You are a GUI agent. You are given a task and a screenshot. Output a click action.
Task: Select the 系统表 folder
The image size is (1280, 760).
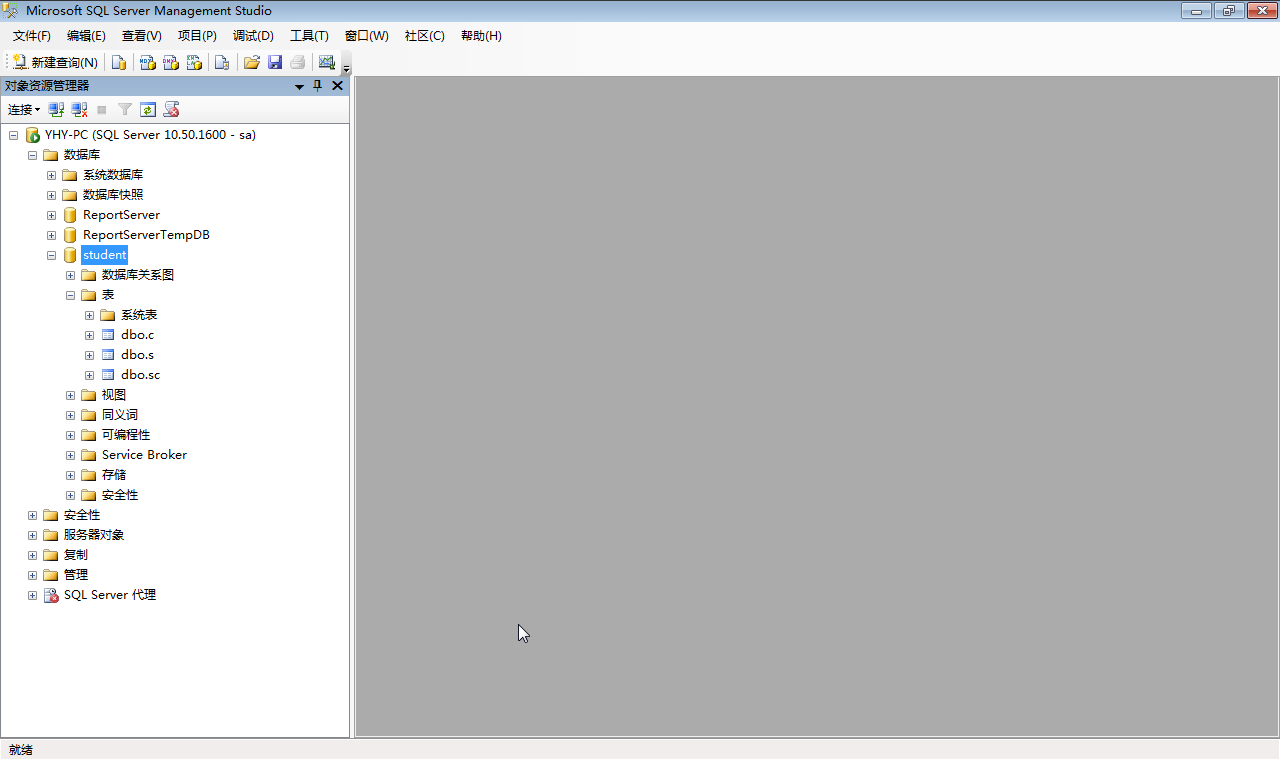pos(139,315)
